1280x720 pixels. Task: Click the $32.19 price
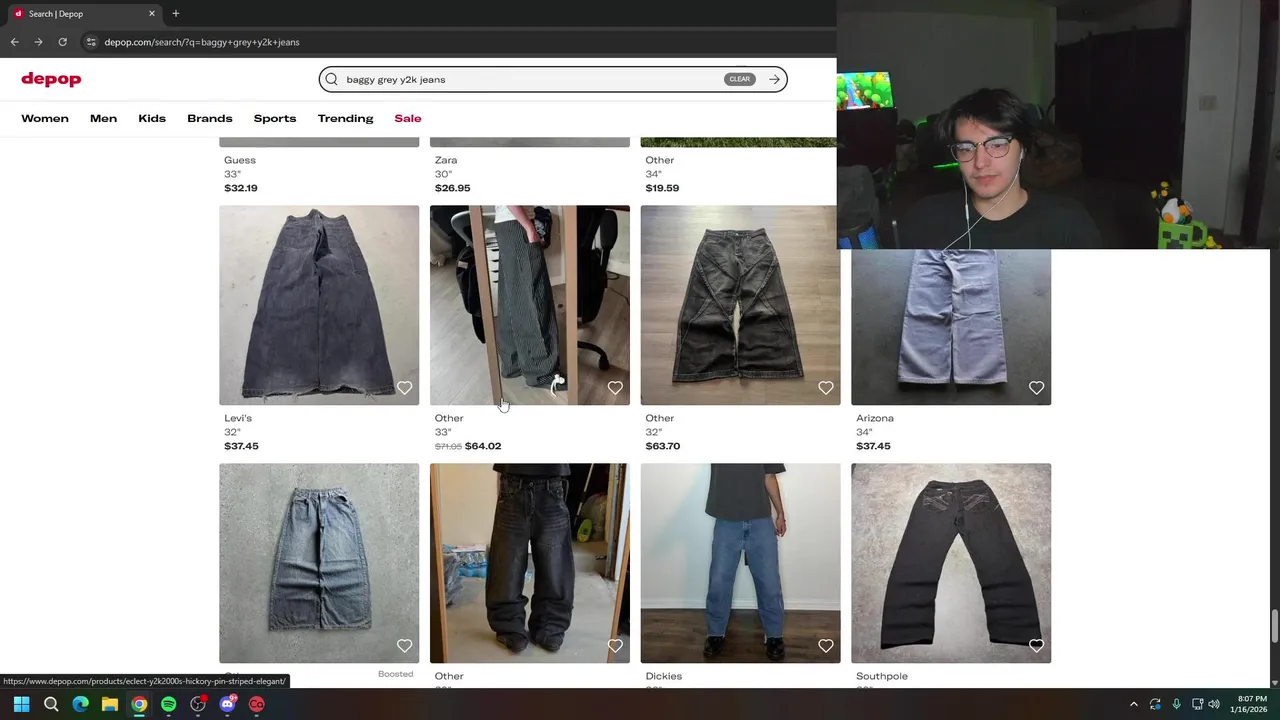click(x=241, y=188)
